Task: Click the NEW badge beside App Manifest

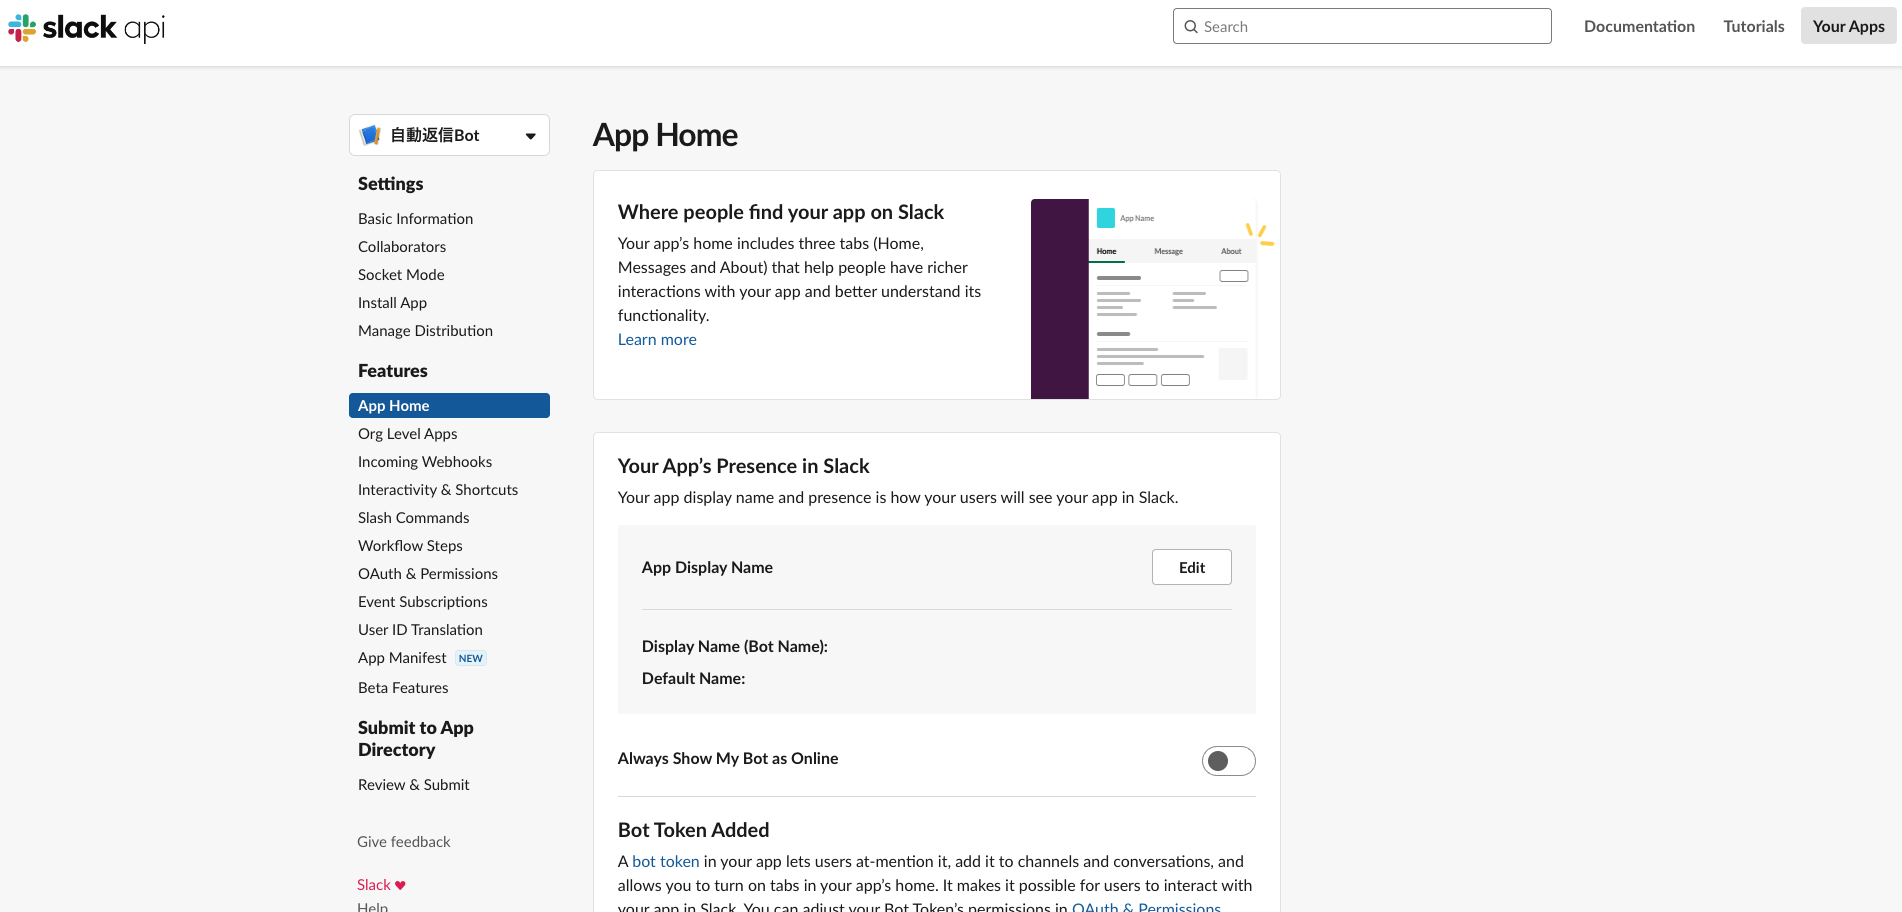Action: tap(470, 658)
